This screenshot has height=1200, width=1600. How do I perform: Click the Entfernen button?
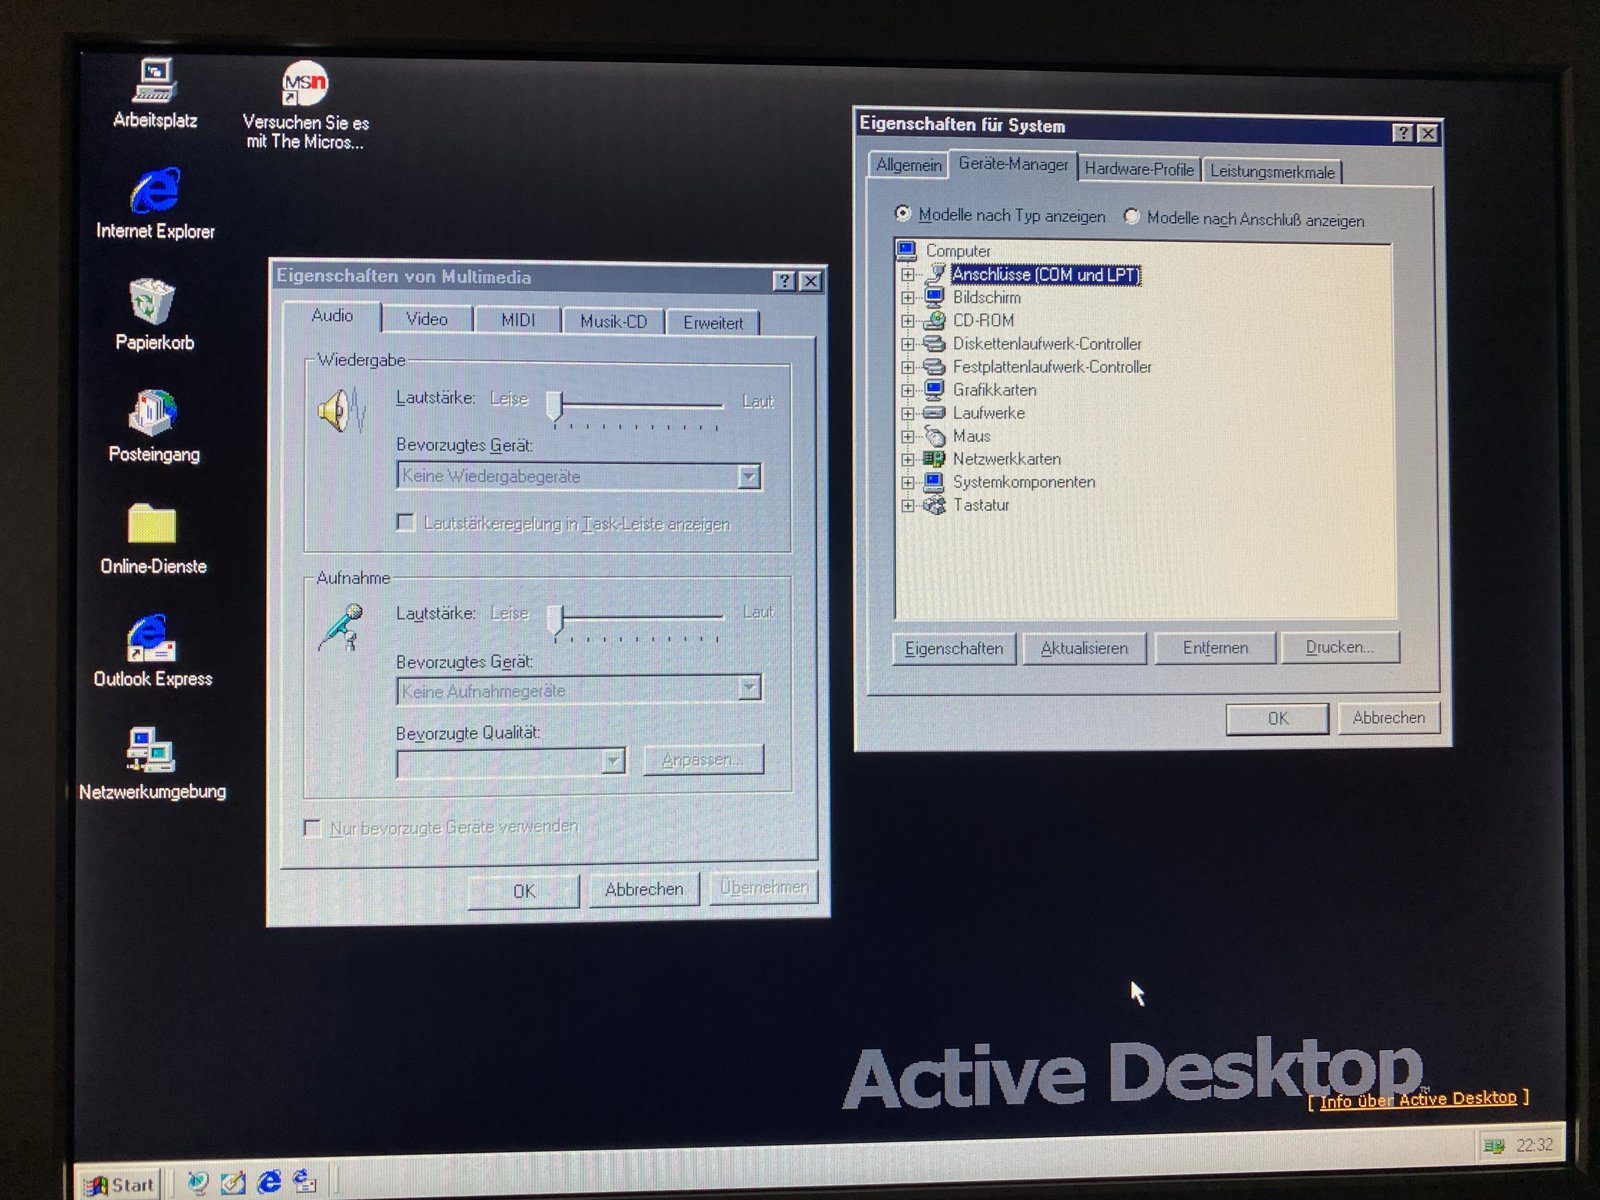(1215, 648)
